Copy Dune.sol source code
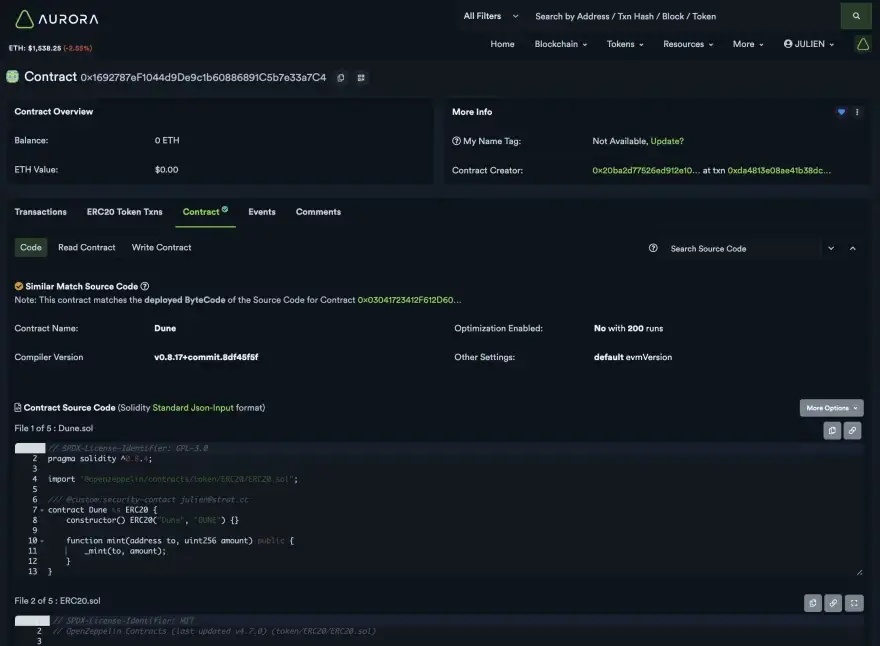The height and width of the screenshot is (646, 880). click(x=832, y=430)
